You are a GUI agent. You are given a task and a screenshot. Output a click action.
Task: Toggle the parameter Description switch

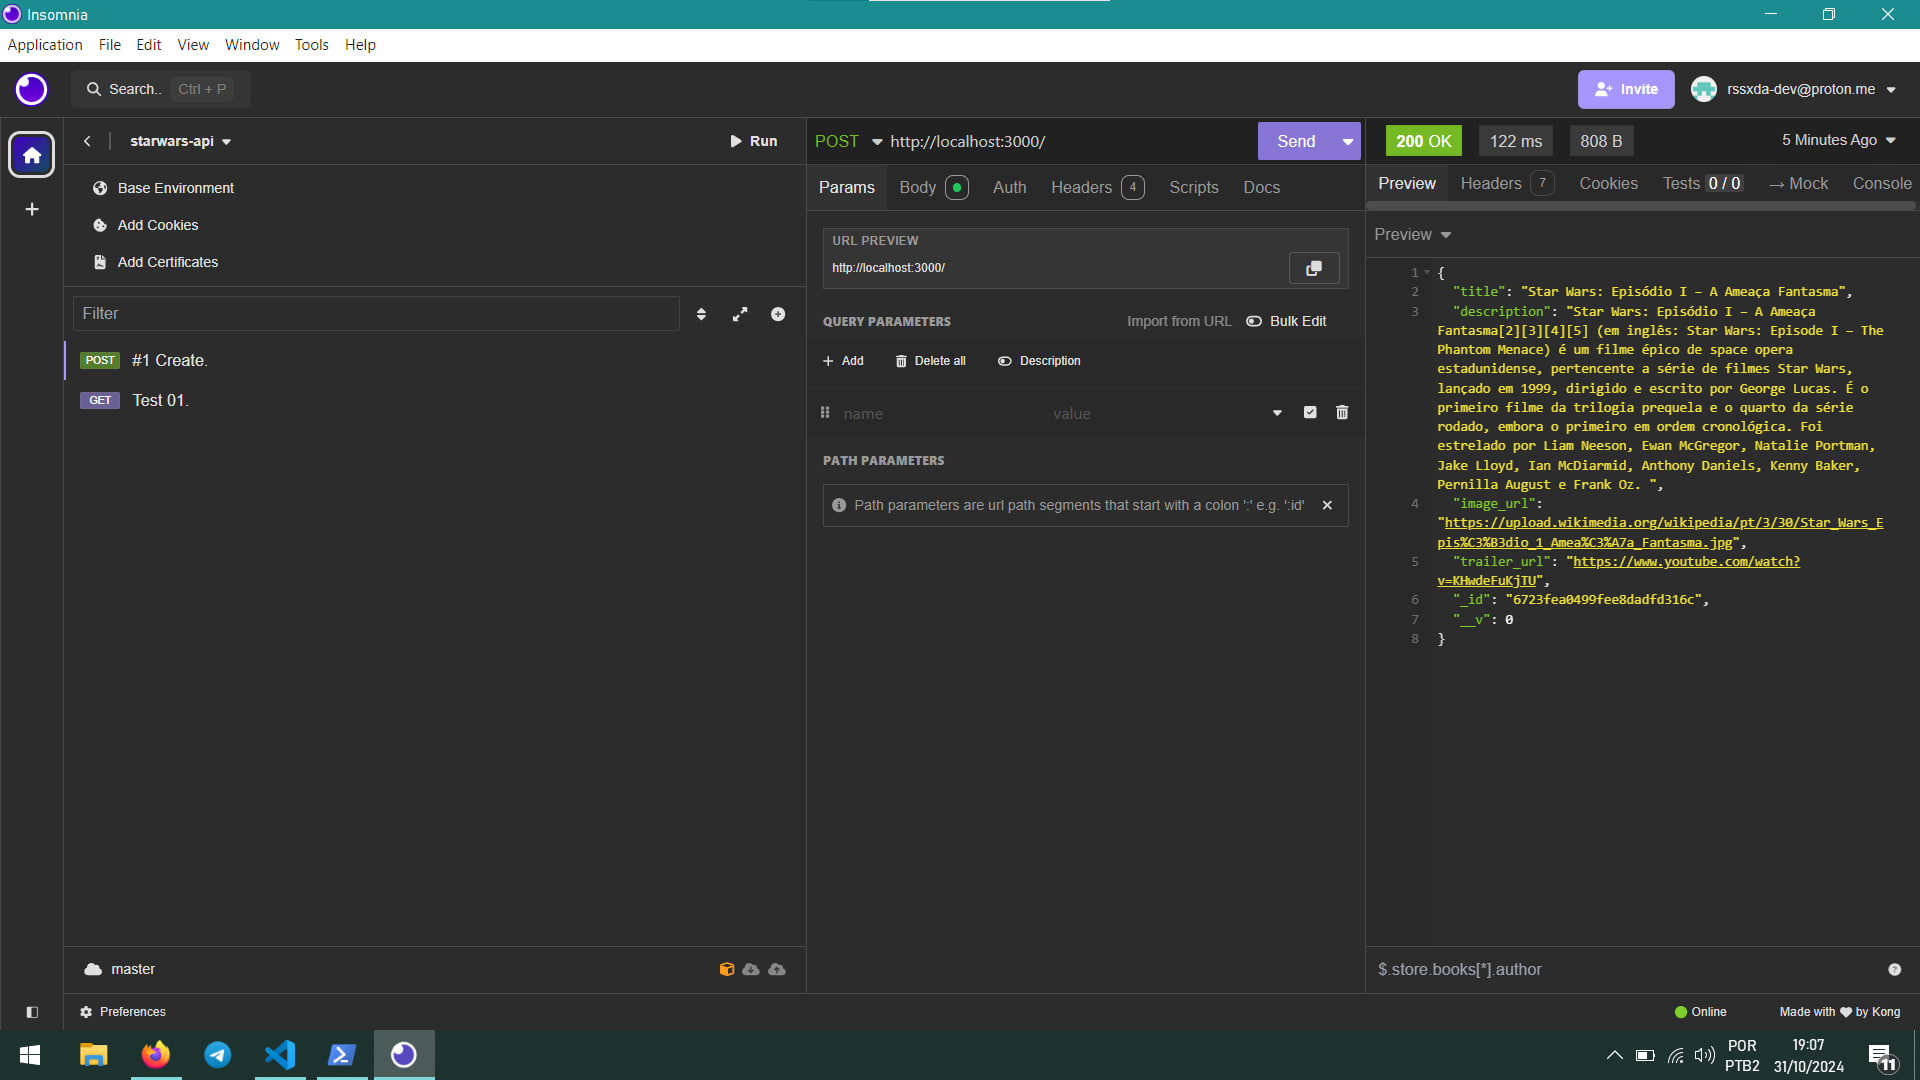click(1039, 361)
